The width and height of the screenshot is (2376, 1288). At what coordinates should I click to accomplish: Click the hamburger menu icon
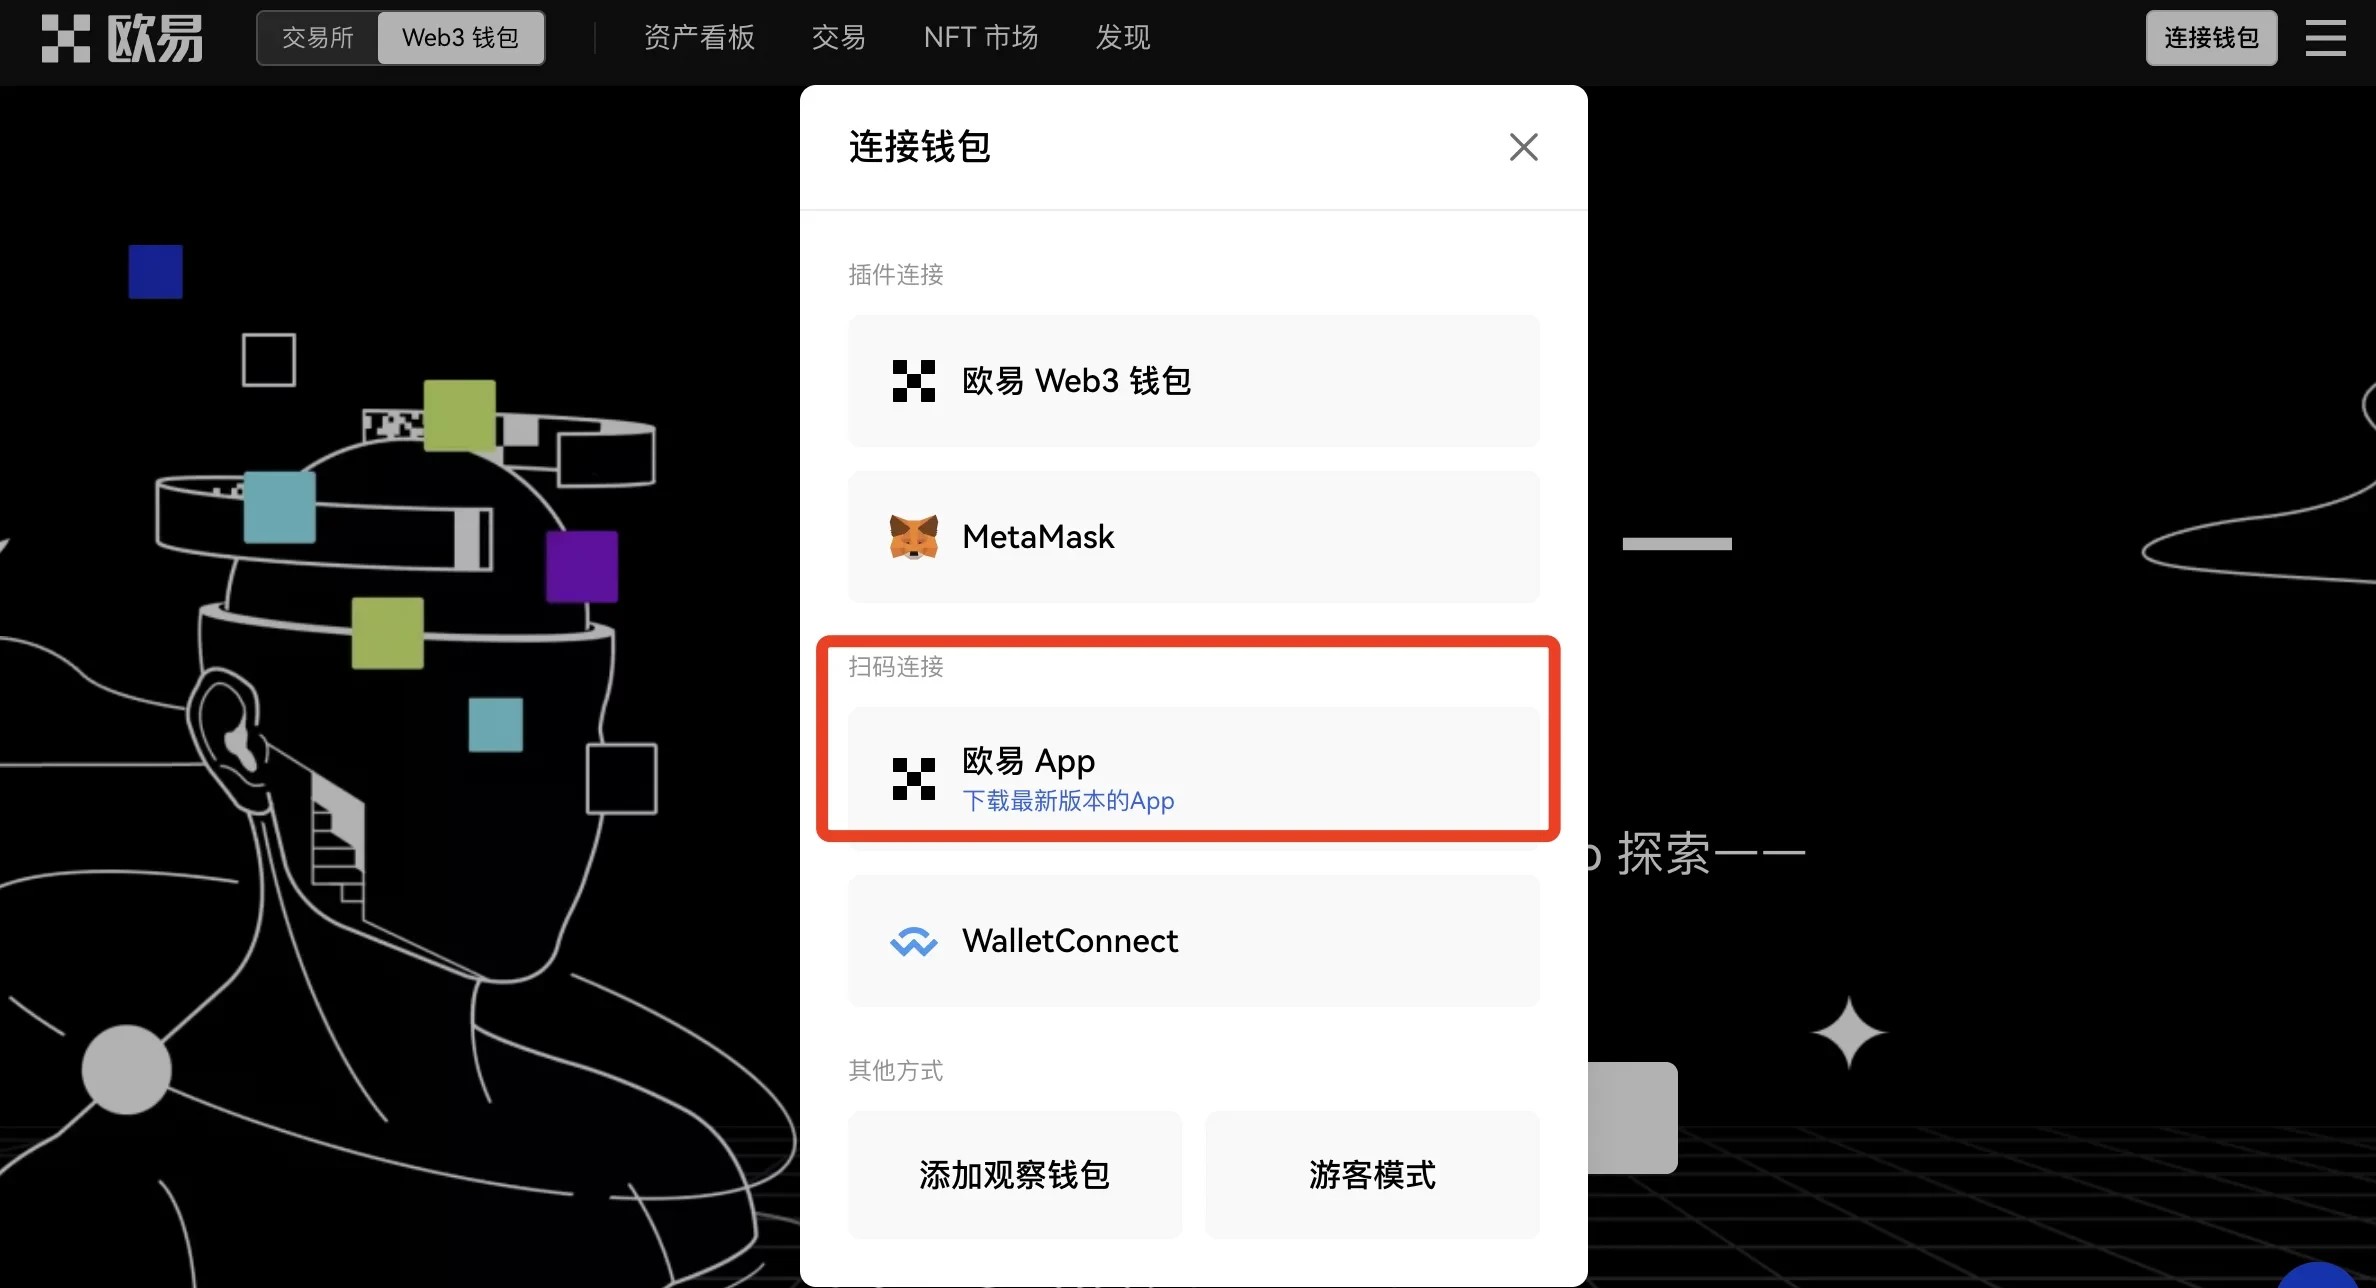[x=2325, y=36]
